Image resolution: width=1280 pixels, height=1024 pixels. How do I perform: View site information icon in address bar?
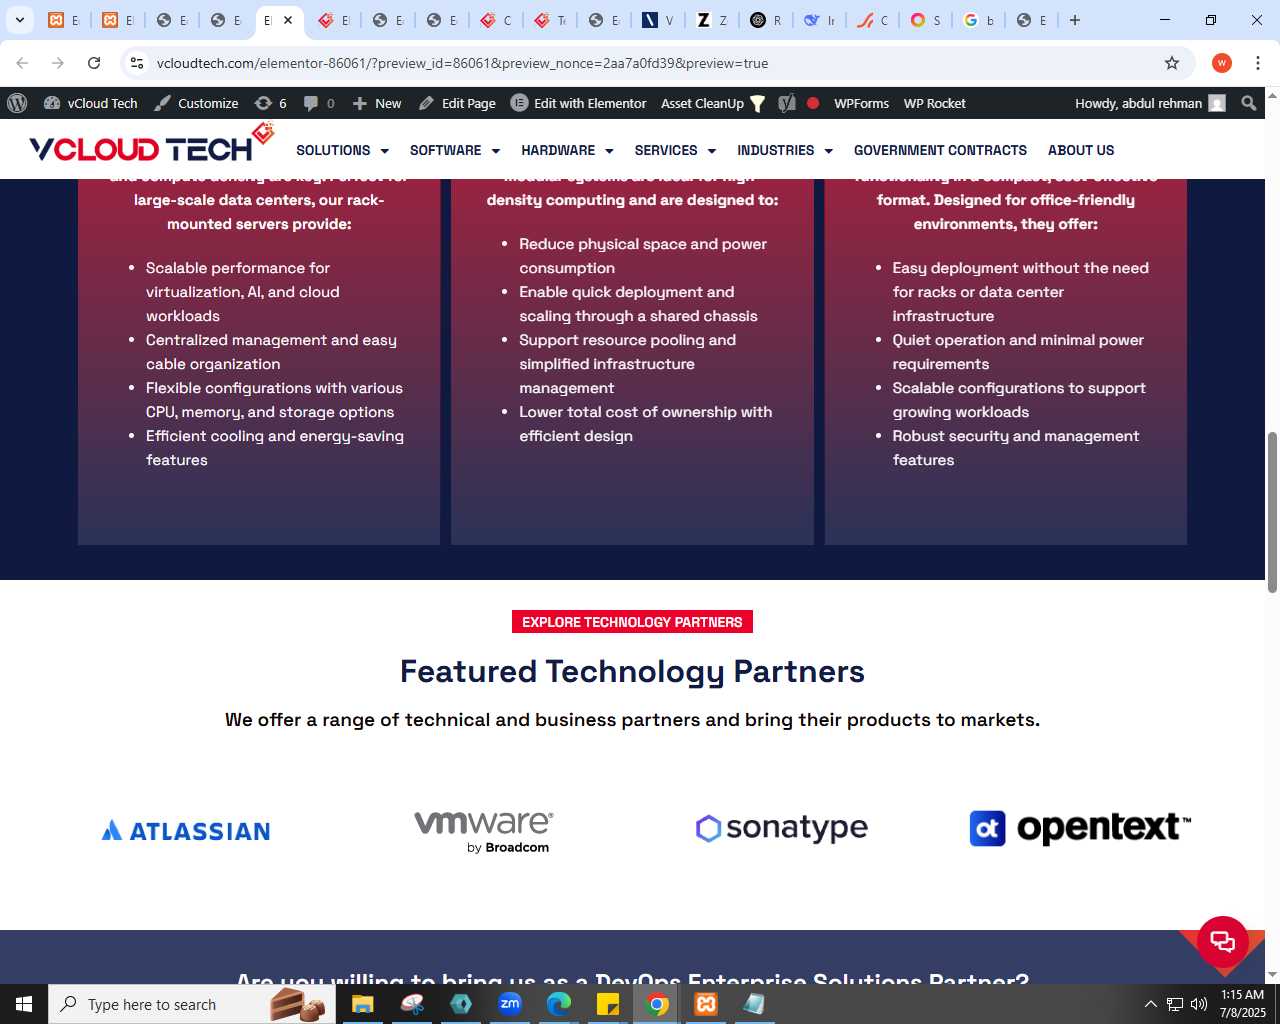point(137,63)
